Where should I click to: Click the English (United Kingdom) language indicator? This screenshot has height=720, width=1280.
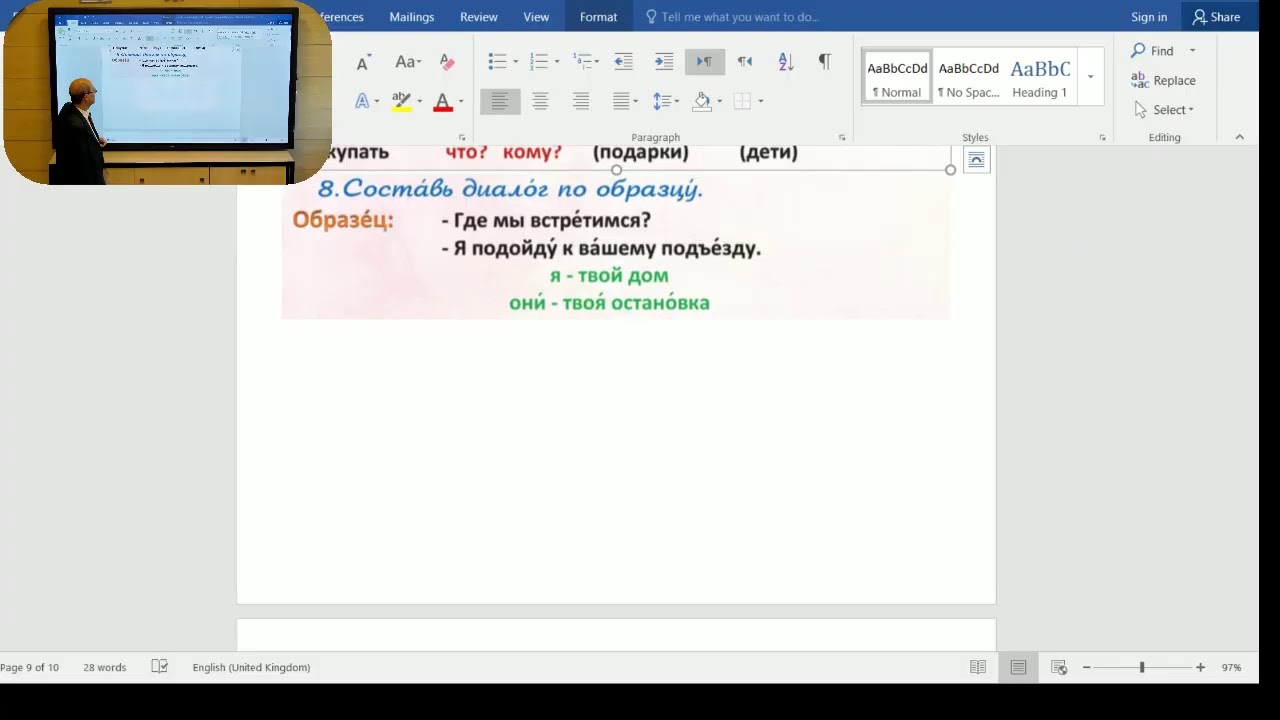(251, 667)
